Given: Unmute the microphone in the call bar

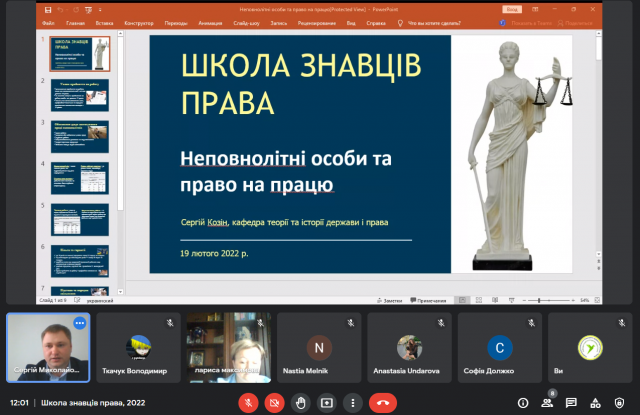Looking at the screenshot, I should (247, 402).
